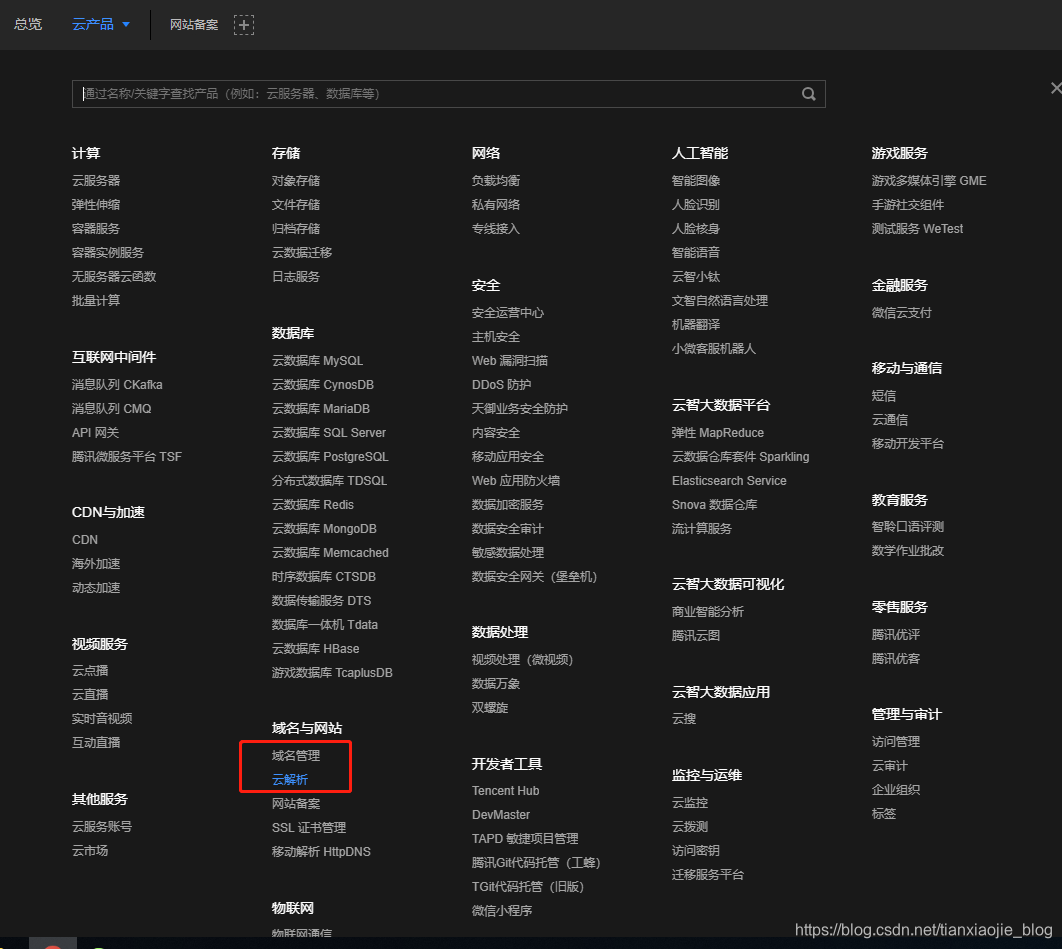The image size is (1062, 949).
Task: Open 机器翻译 link
Action: [x=696, y=325]
